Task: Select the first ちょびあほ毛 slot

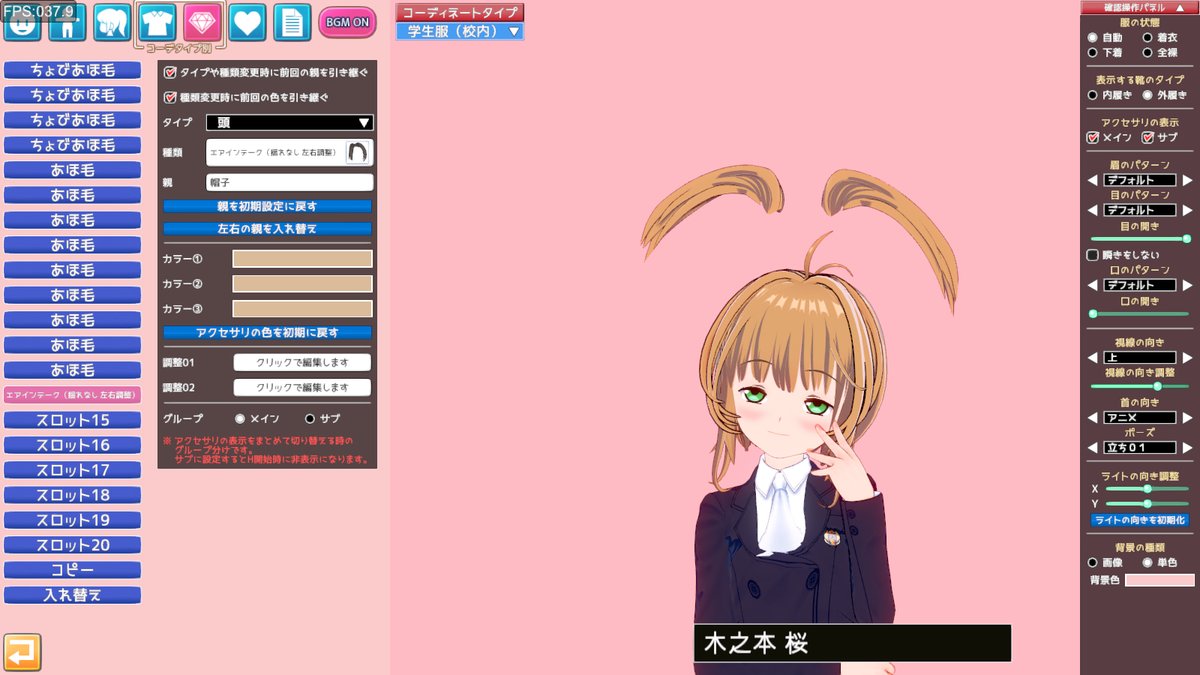Action: tap(72, 70)
